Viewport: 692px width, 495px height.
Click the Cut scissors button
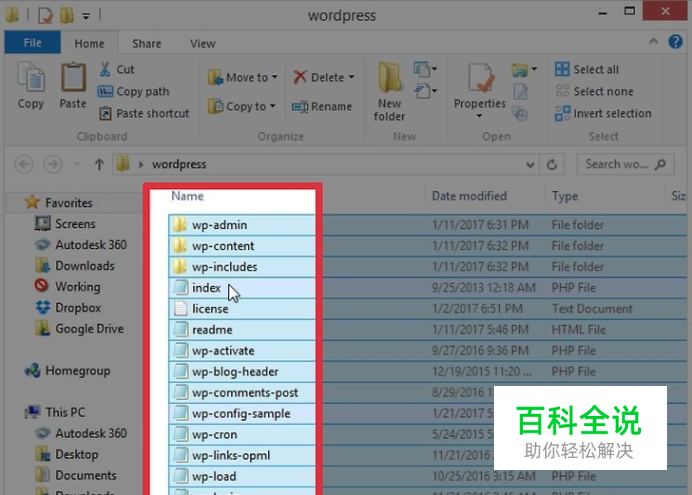click(116, 69)
